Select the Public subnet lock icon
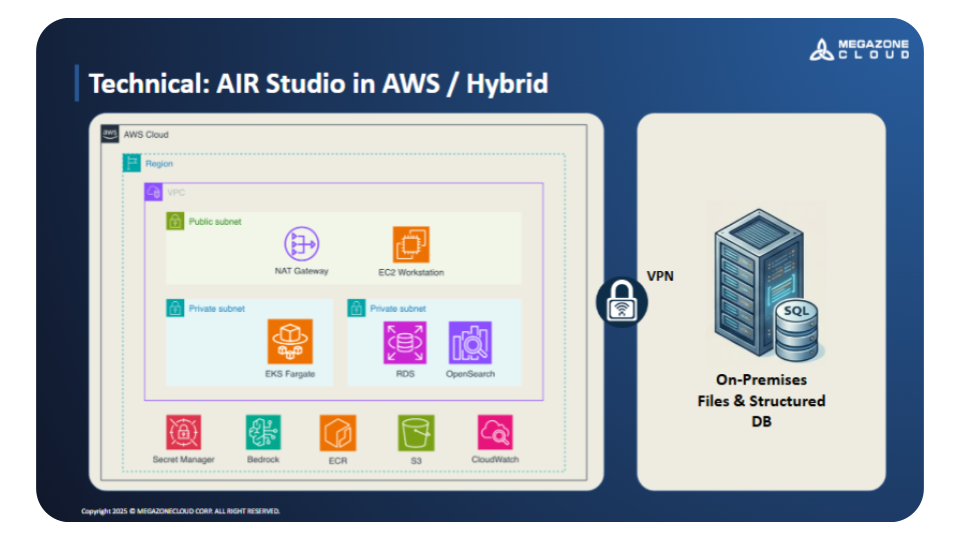Viewport: 960px width, 540px height. [175, 221]
